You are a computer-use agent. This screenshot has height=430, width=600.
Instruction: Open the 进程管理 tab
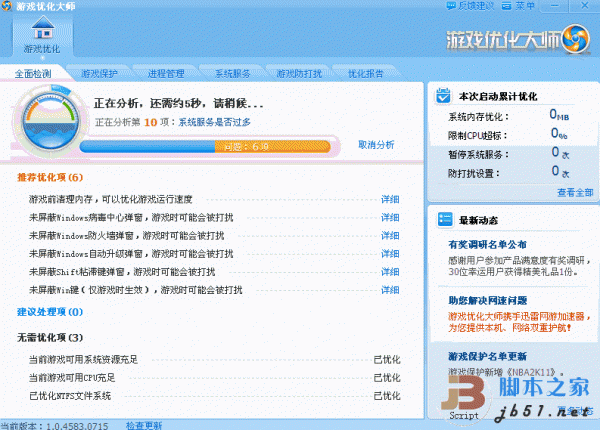pos(166,73)
